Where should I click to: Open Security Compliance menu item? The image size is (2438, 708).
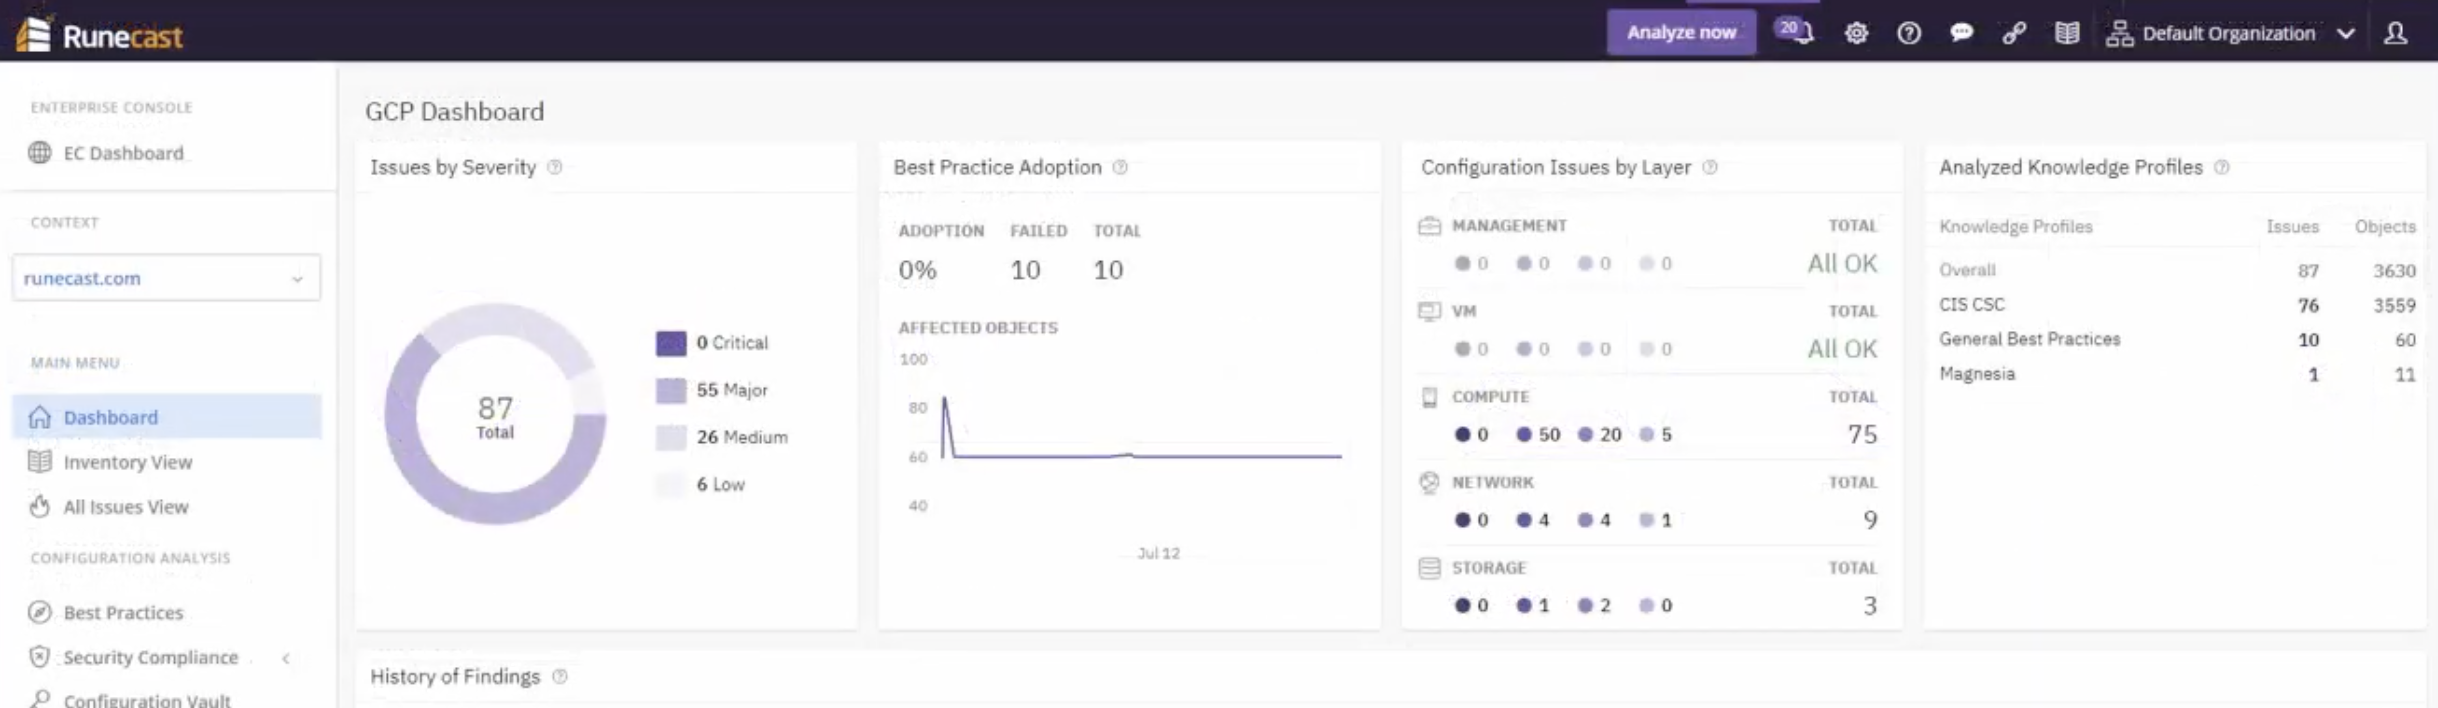click(151, 657)
